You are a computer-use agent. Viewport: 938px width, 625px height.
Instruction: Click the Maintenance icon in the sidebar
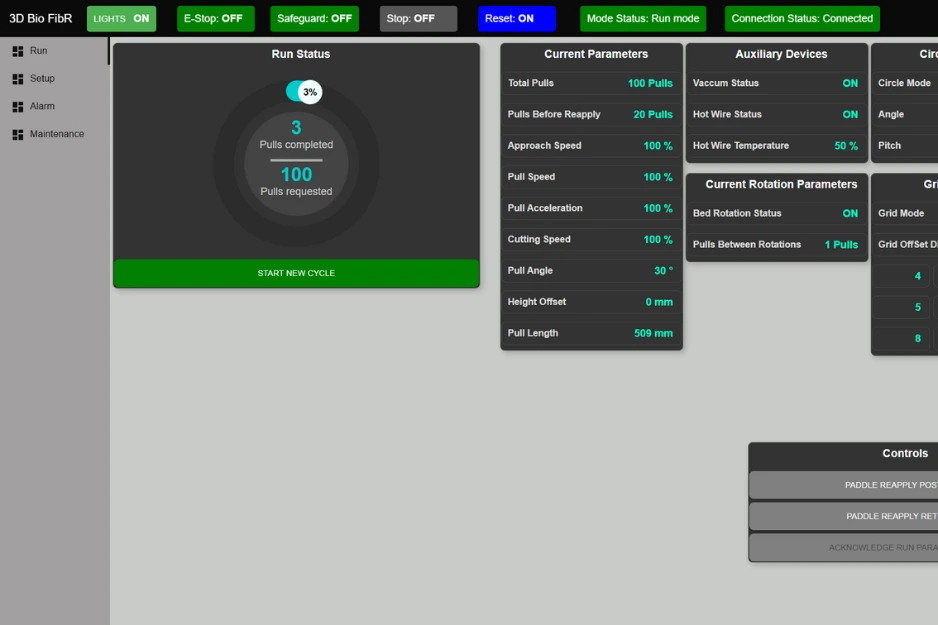tap(16, 133)
